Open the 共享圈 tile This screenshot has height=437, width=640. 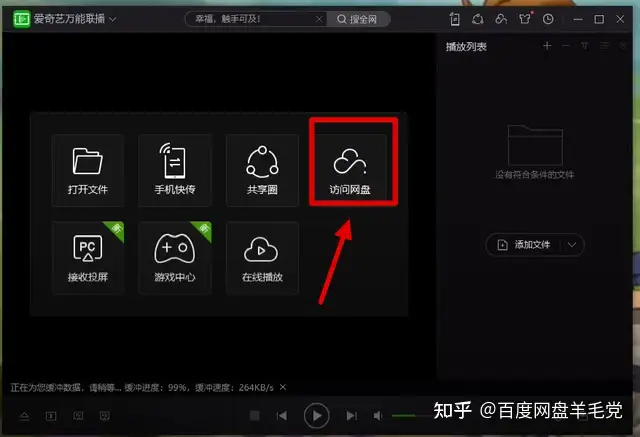[262, 170]
